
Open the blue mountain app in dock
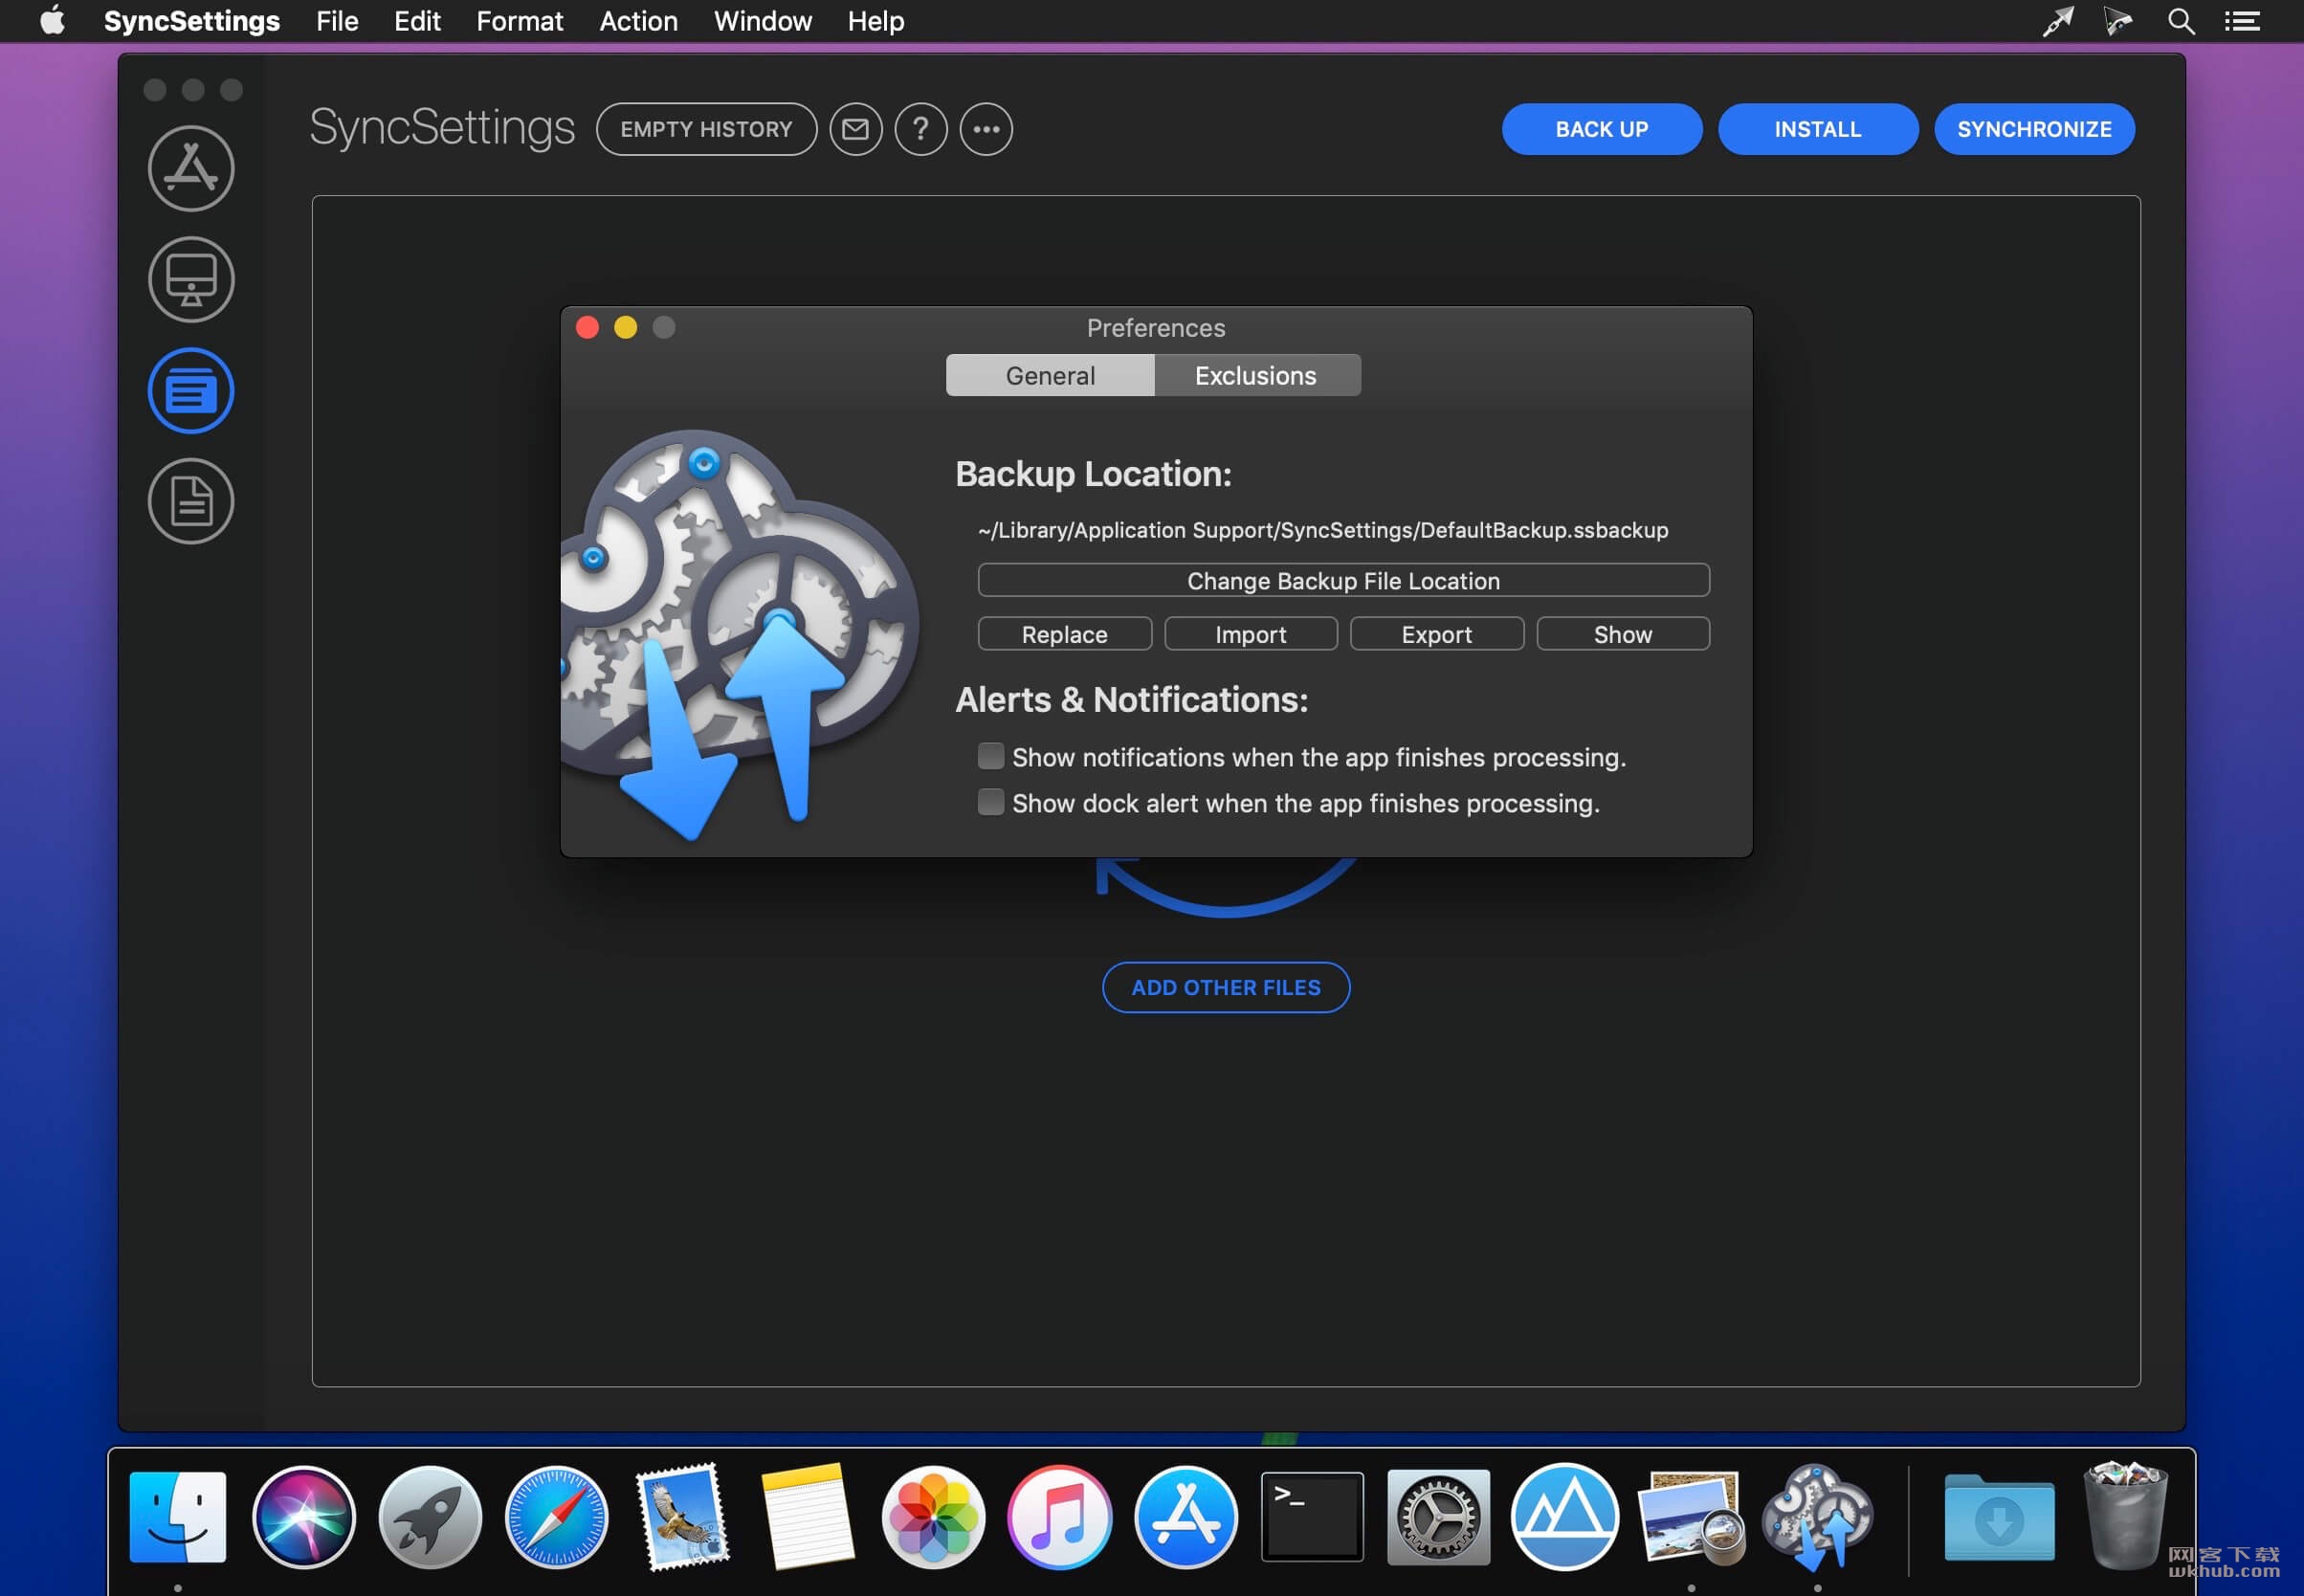pos(1564,1516)
